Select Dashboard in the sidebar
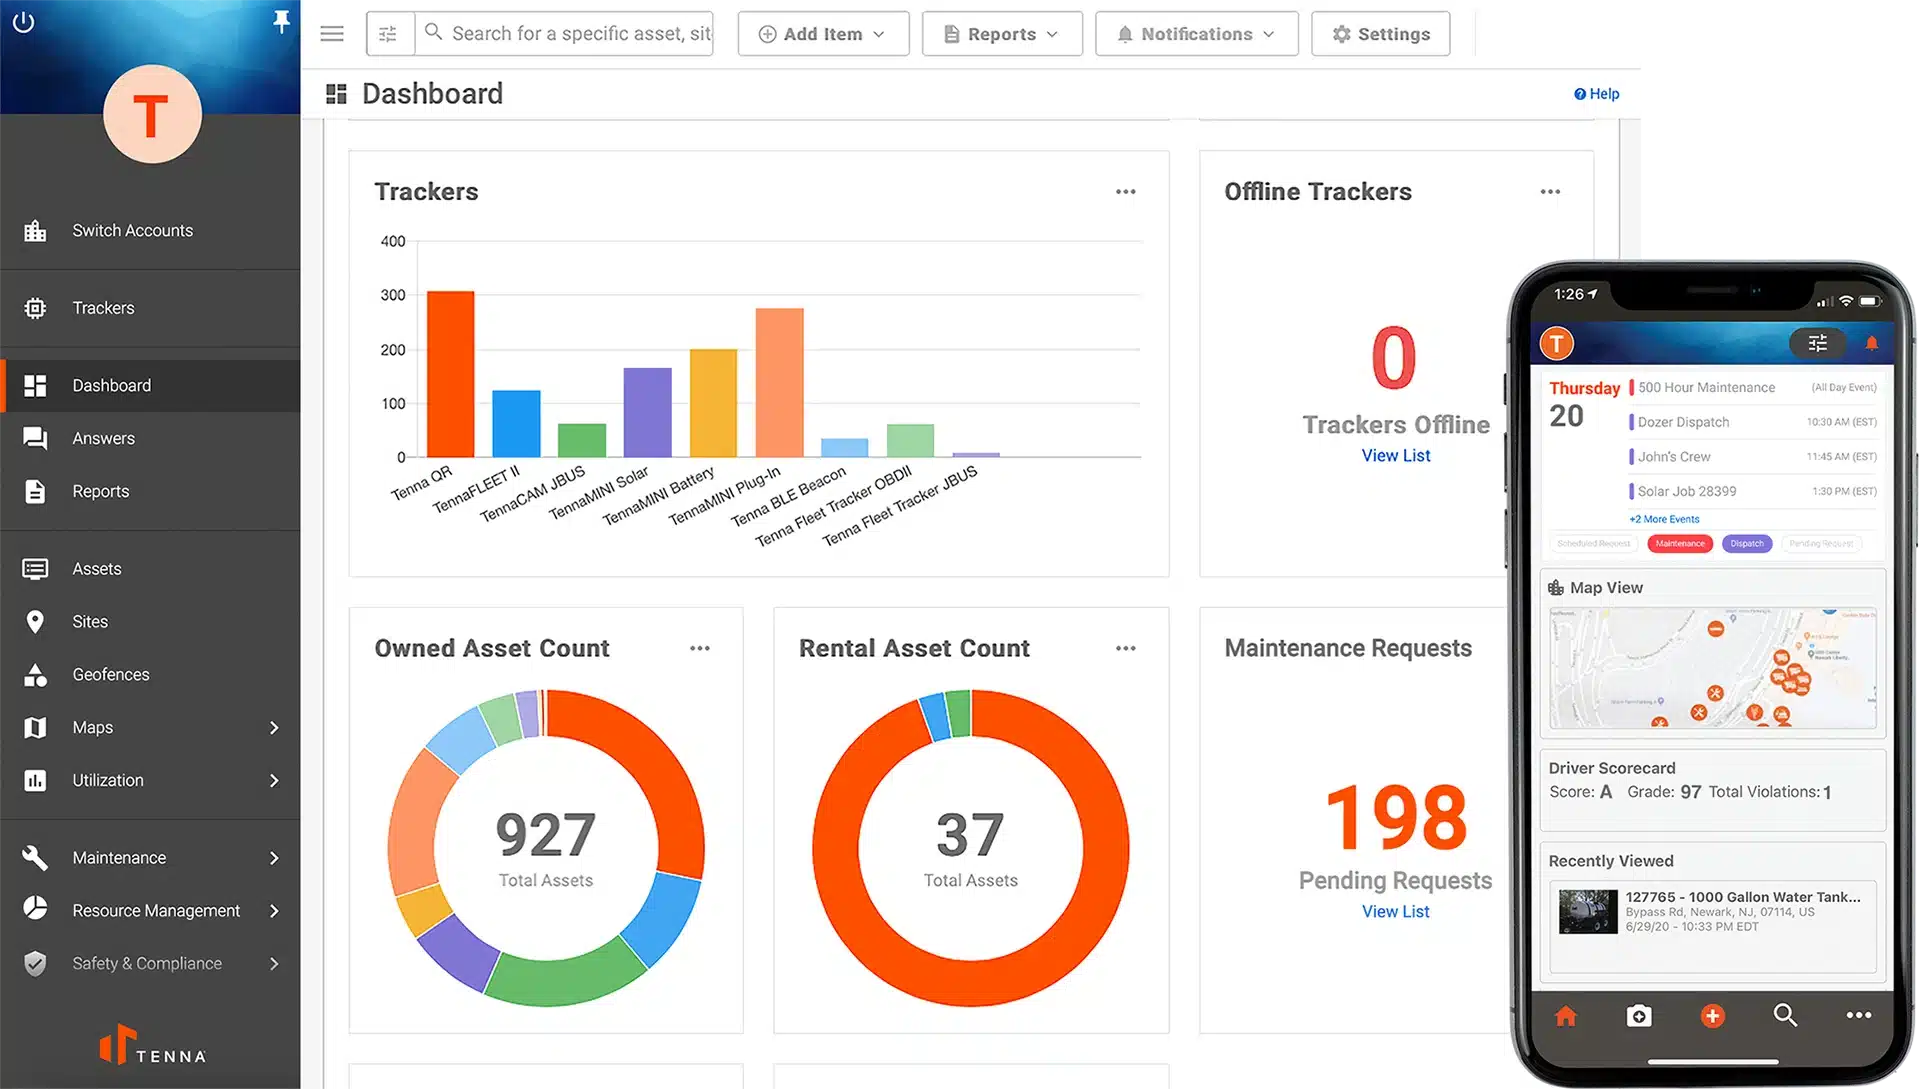The image size is (1920, 1089). (x=150, y=386)
